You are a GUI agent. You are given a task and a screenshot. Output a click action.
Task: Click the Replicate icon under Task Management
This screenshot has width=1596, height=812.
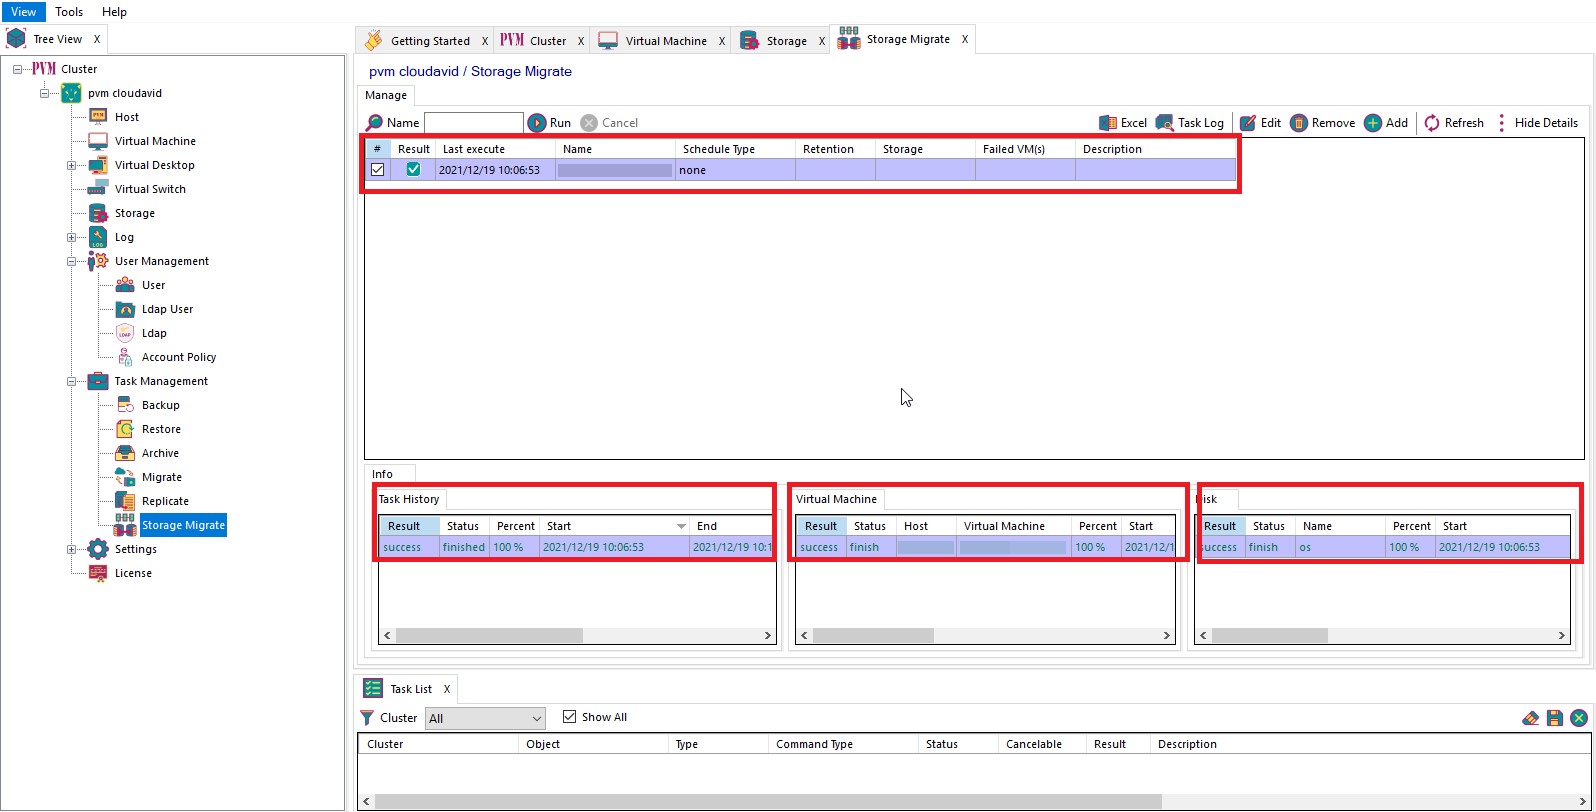coord(125,501)
